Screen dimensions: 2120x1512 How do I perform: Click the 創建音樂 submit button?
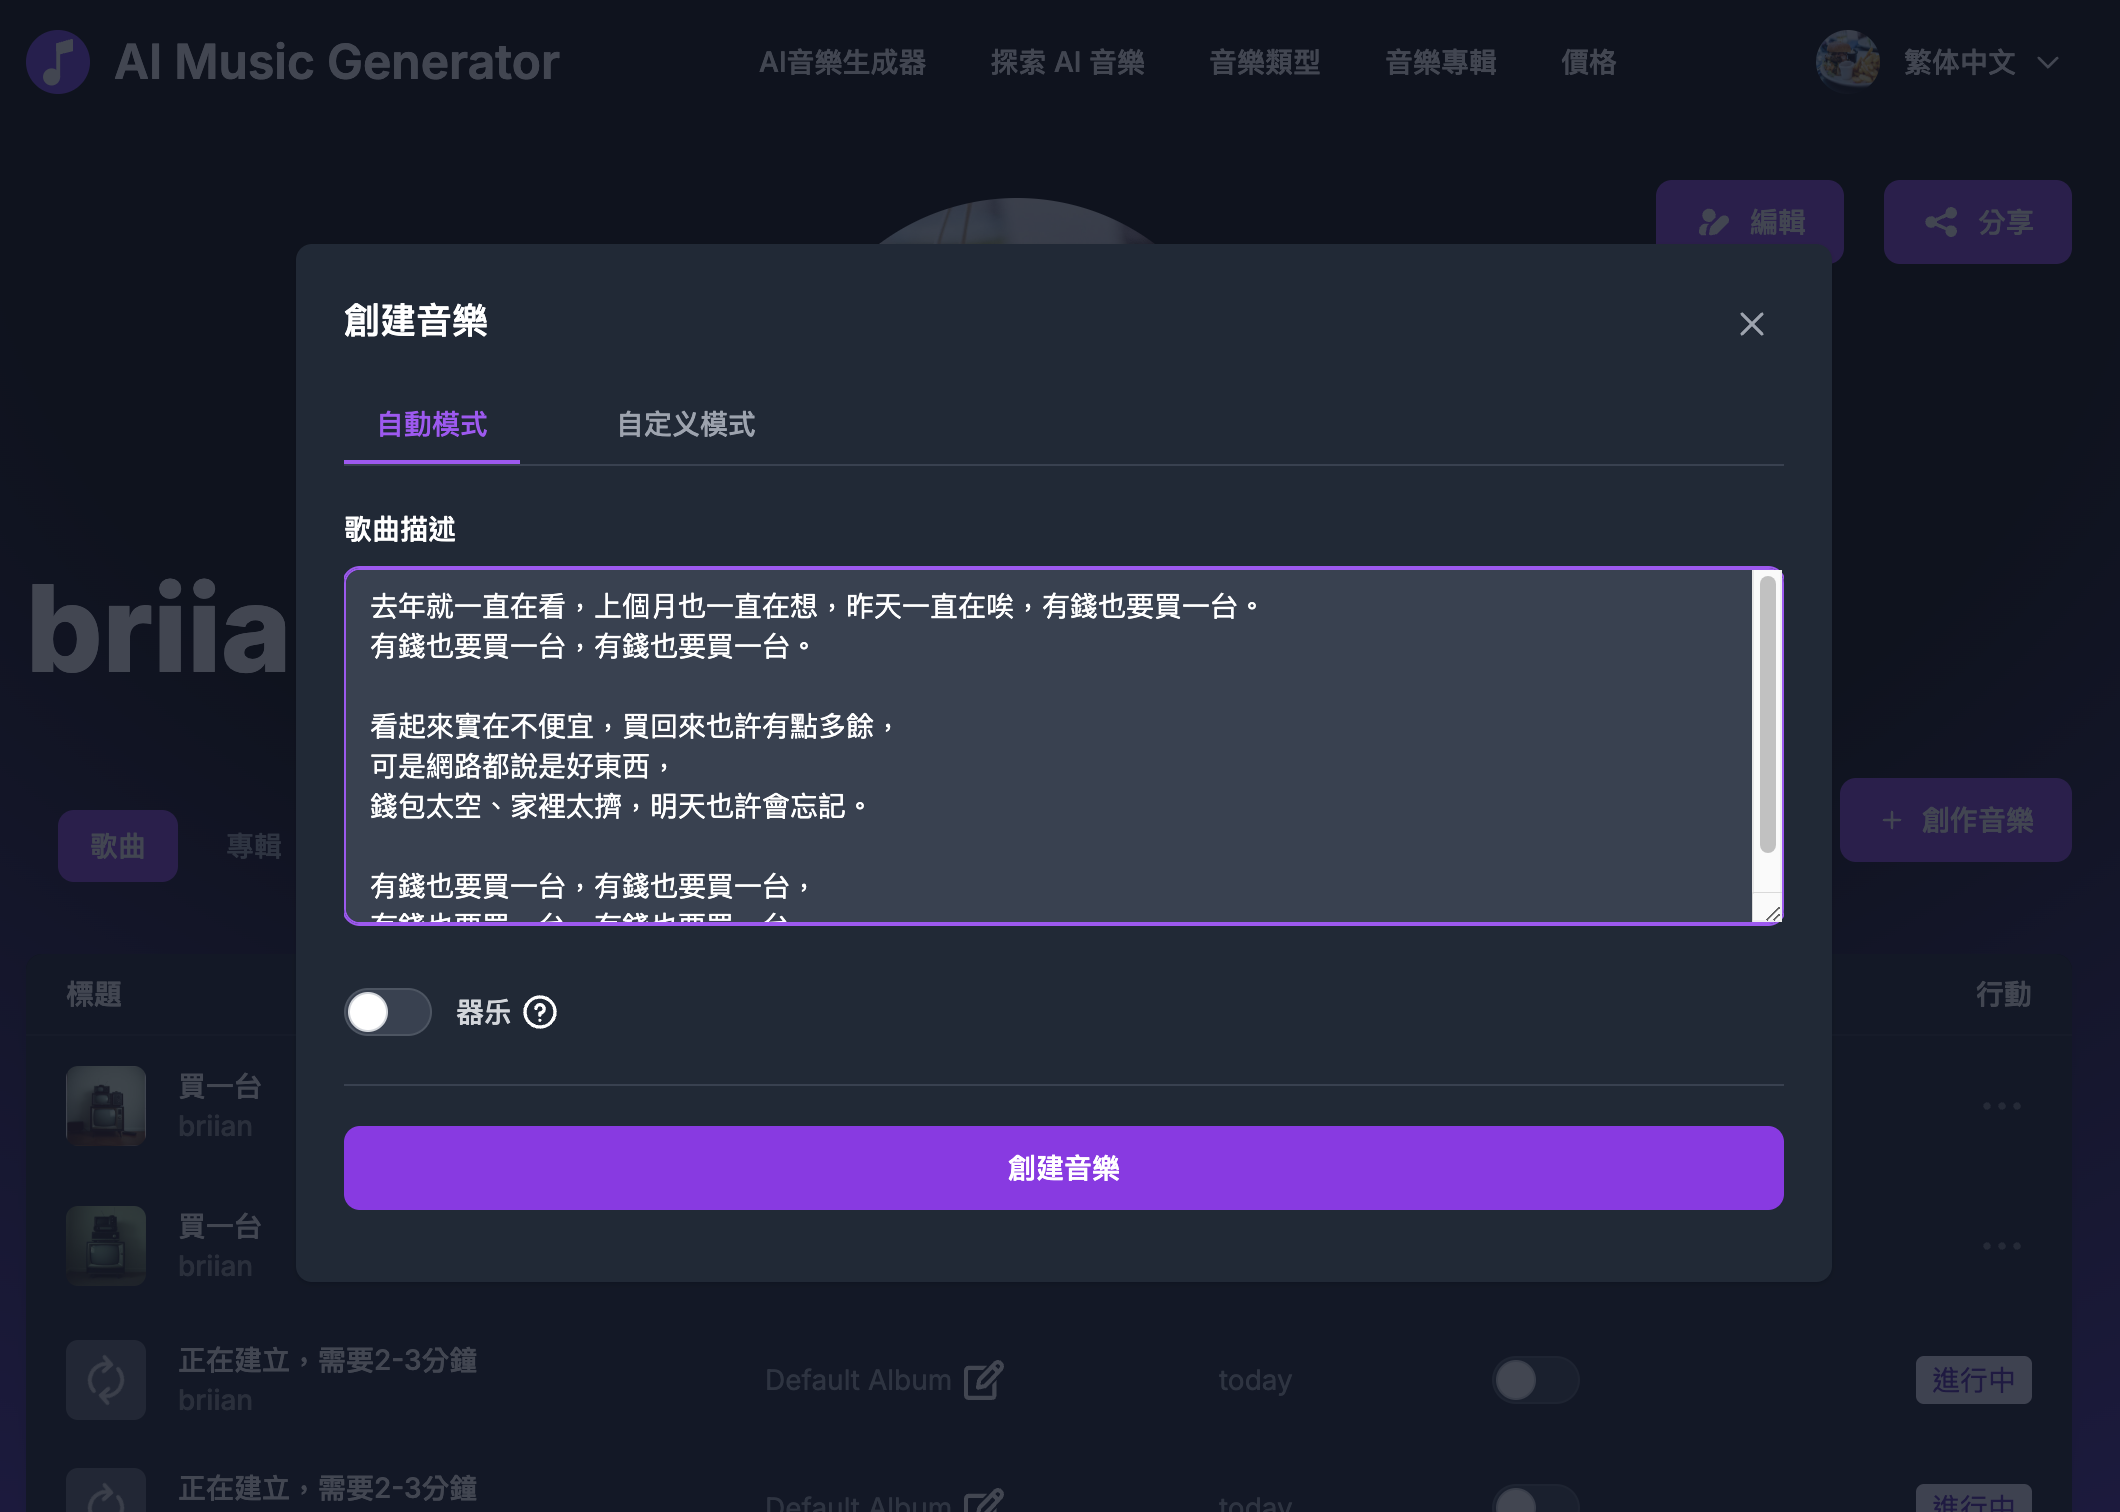(x=1063, y=1167)
